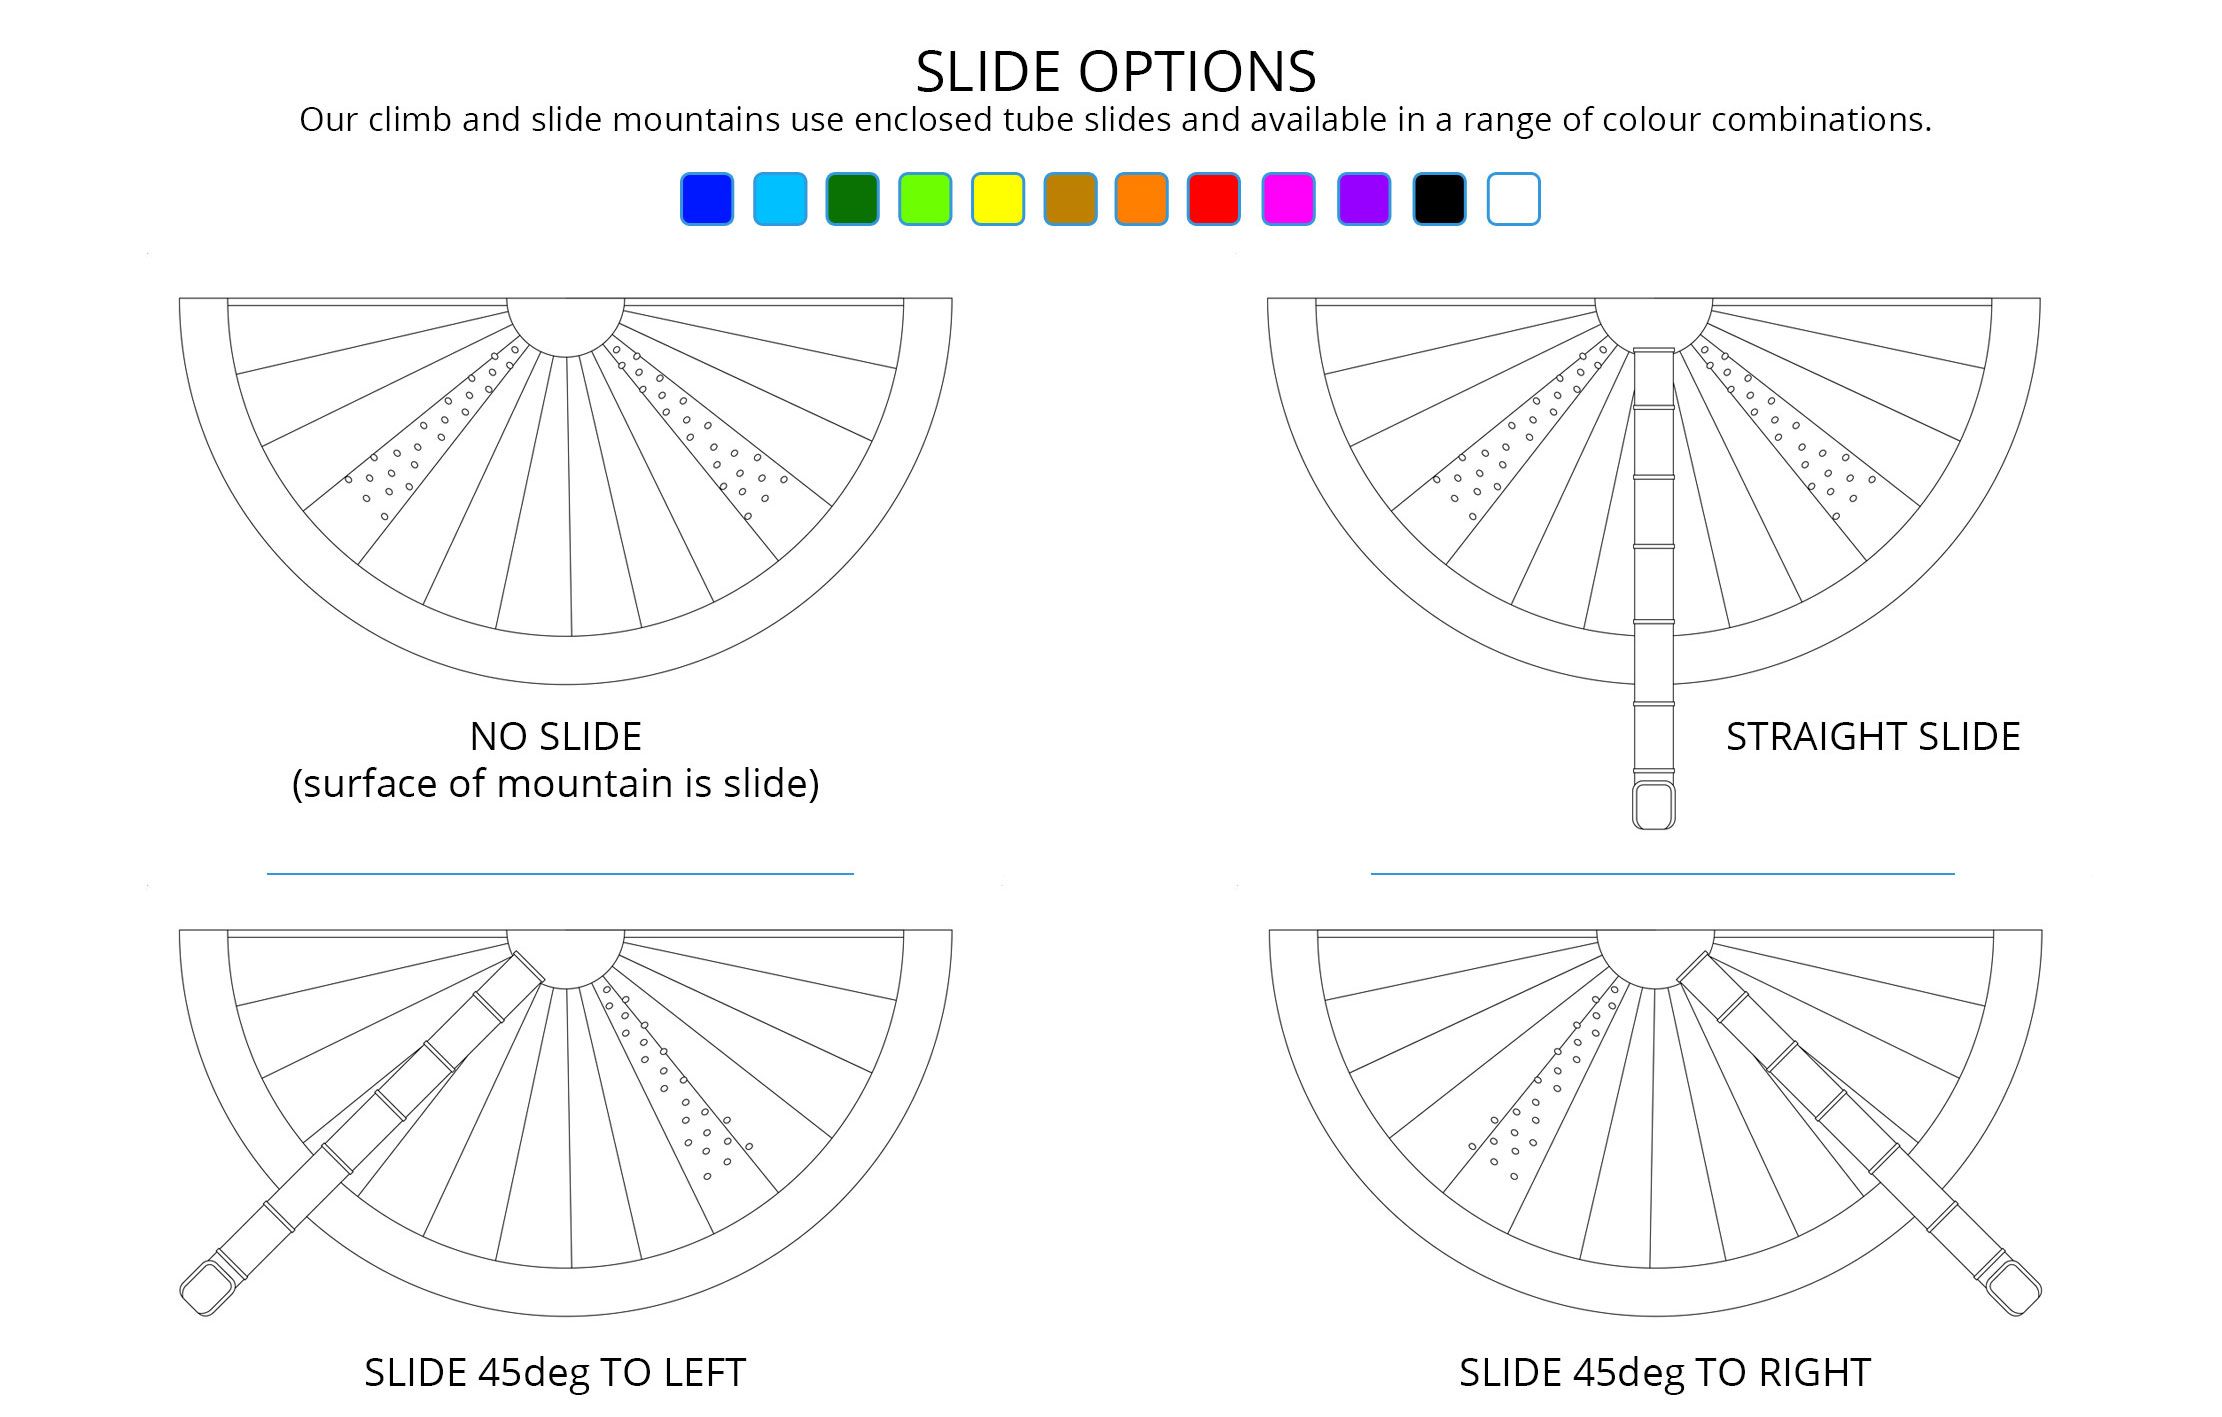Click the magenta colour swatch
Image resolution: width=2222 pixels, height=1417 pixels.
click(1288, 199)
